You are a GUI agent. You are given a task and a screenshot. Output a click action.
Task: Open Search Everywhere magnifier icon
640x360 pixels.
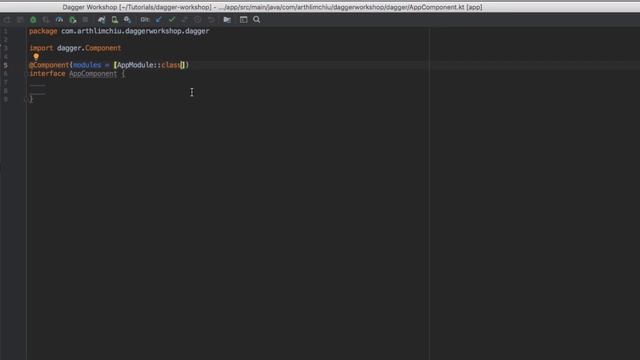(256, 20)
